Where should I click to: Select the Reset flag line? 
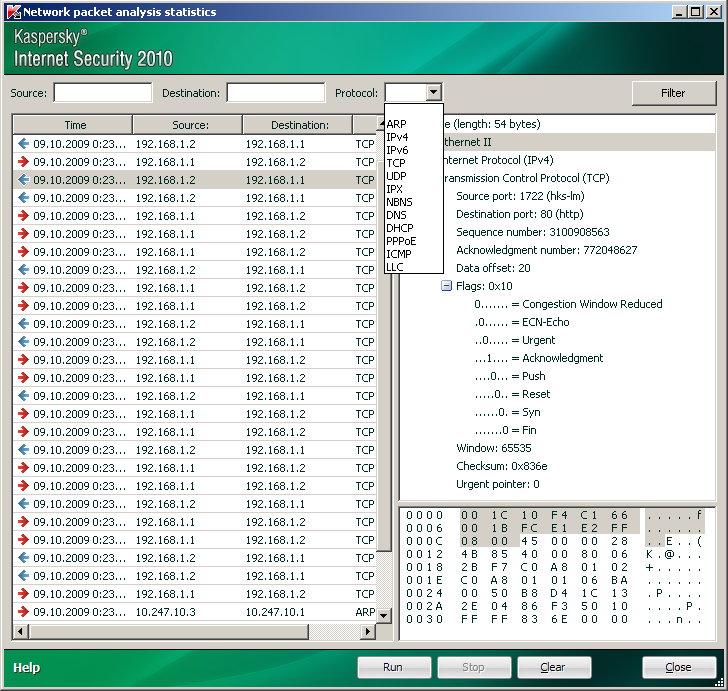[x=512, y=394]
